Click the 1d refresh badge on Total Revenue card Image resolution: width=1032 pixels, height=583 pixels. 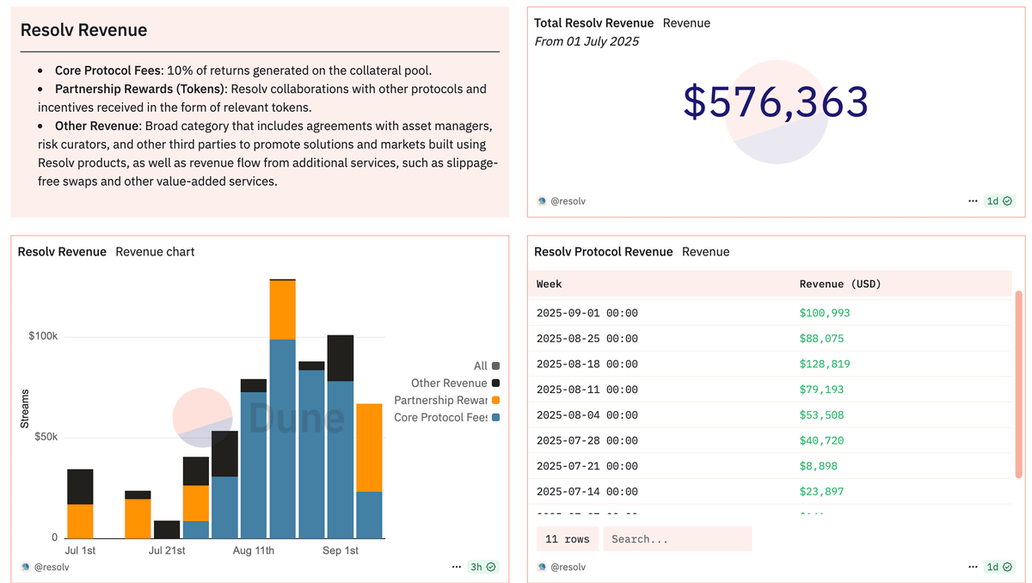tap(998, 201)
